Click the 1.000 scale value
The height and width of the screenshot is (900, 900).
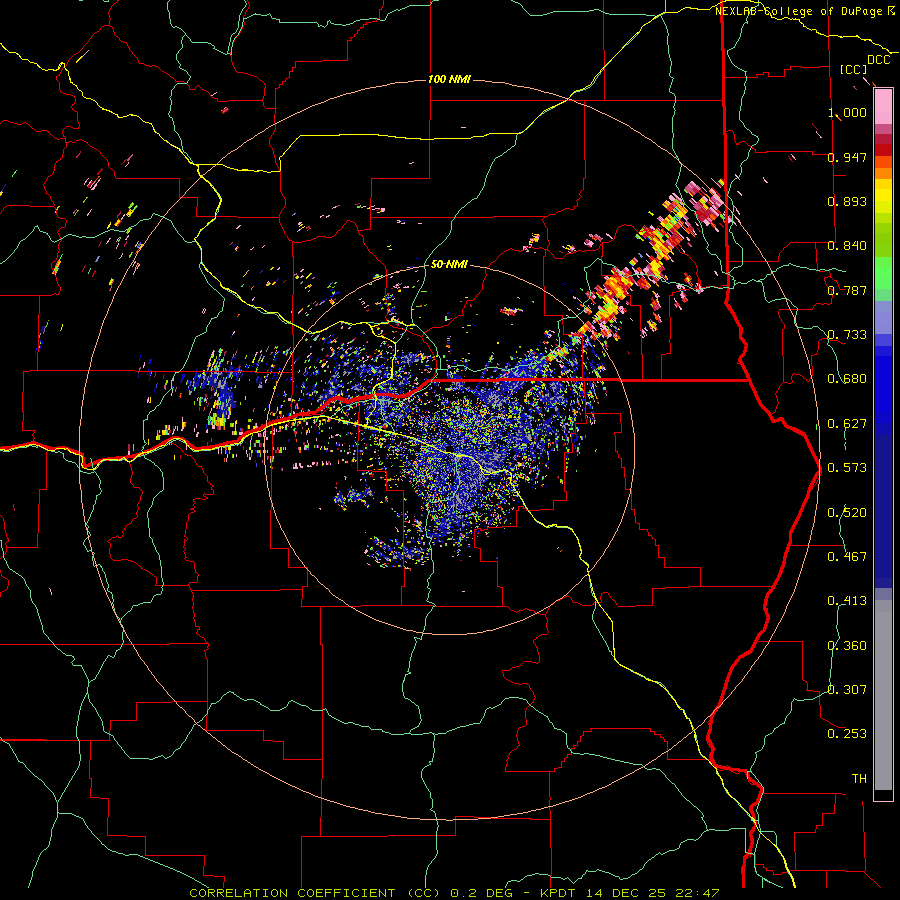point(847,112)
